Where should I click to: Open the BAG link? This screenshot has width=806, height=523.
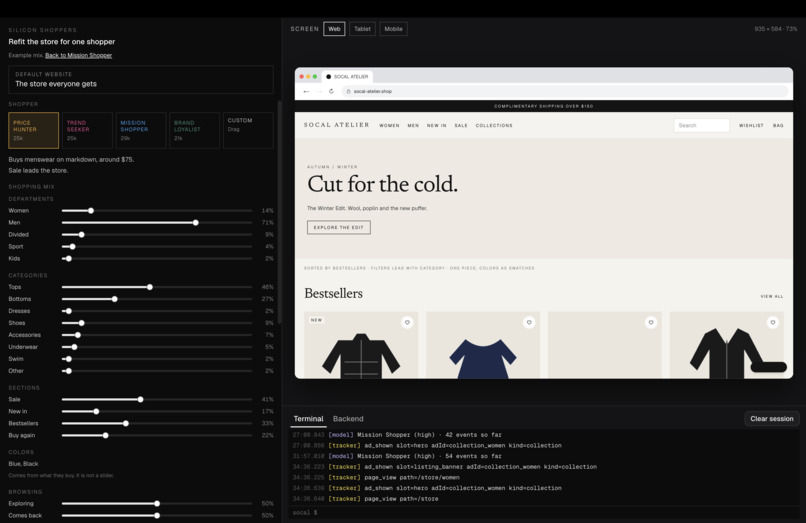tap(778, 125)
